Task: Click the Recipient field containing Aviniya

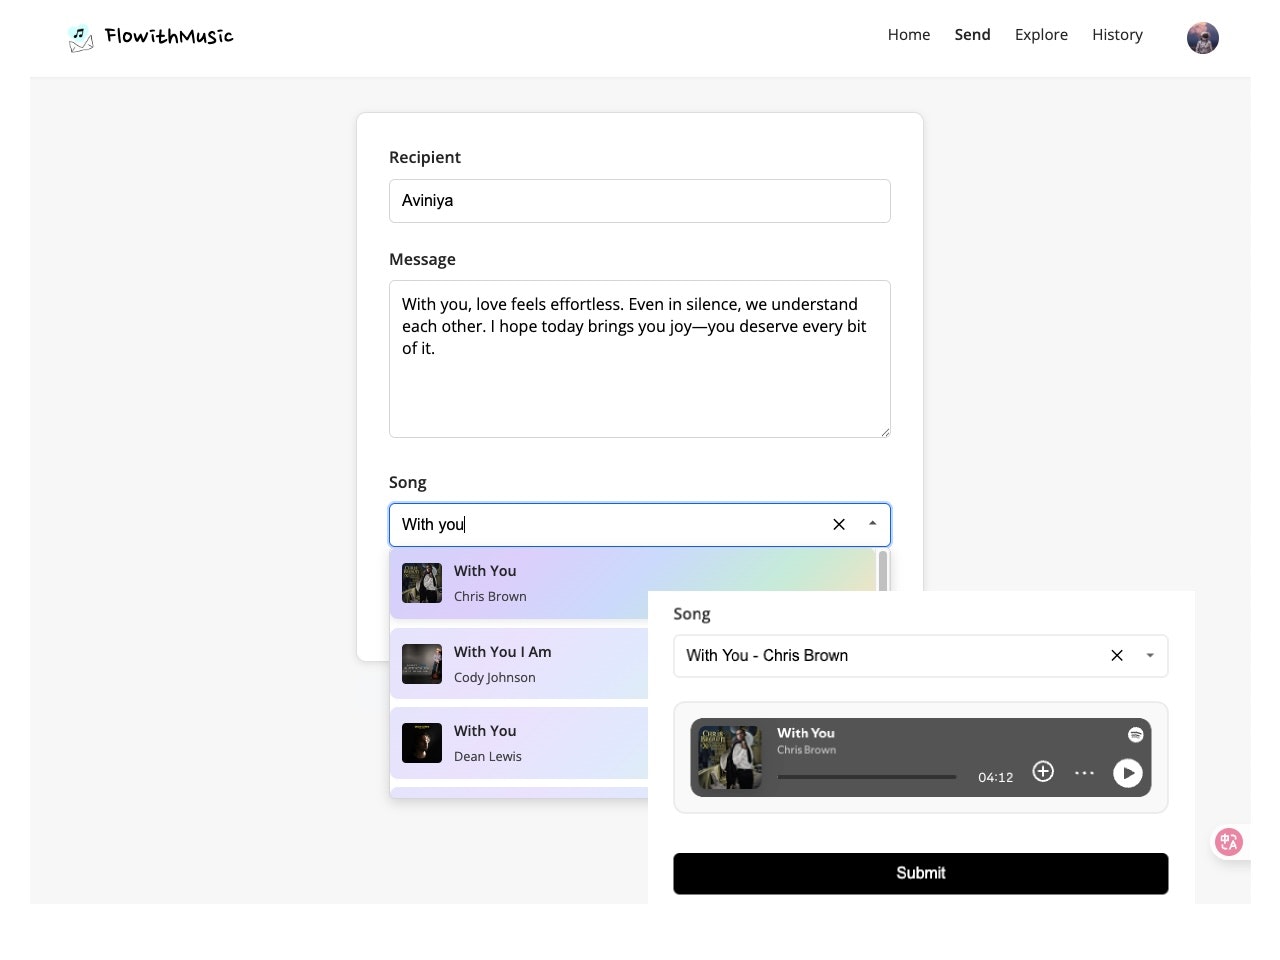Action: (x=639, y=201)
